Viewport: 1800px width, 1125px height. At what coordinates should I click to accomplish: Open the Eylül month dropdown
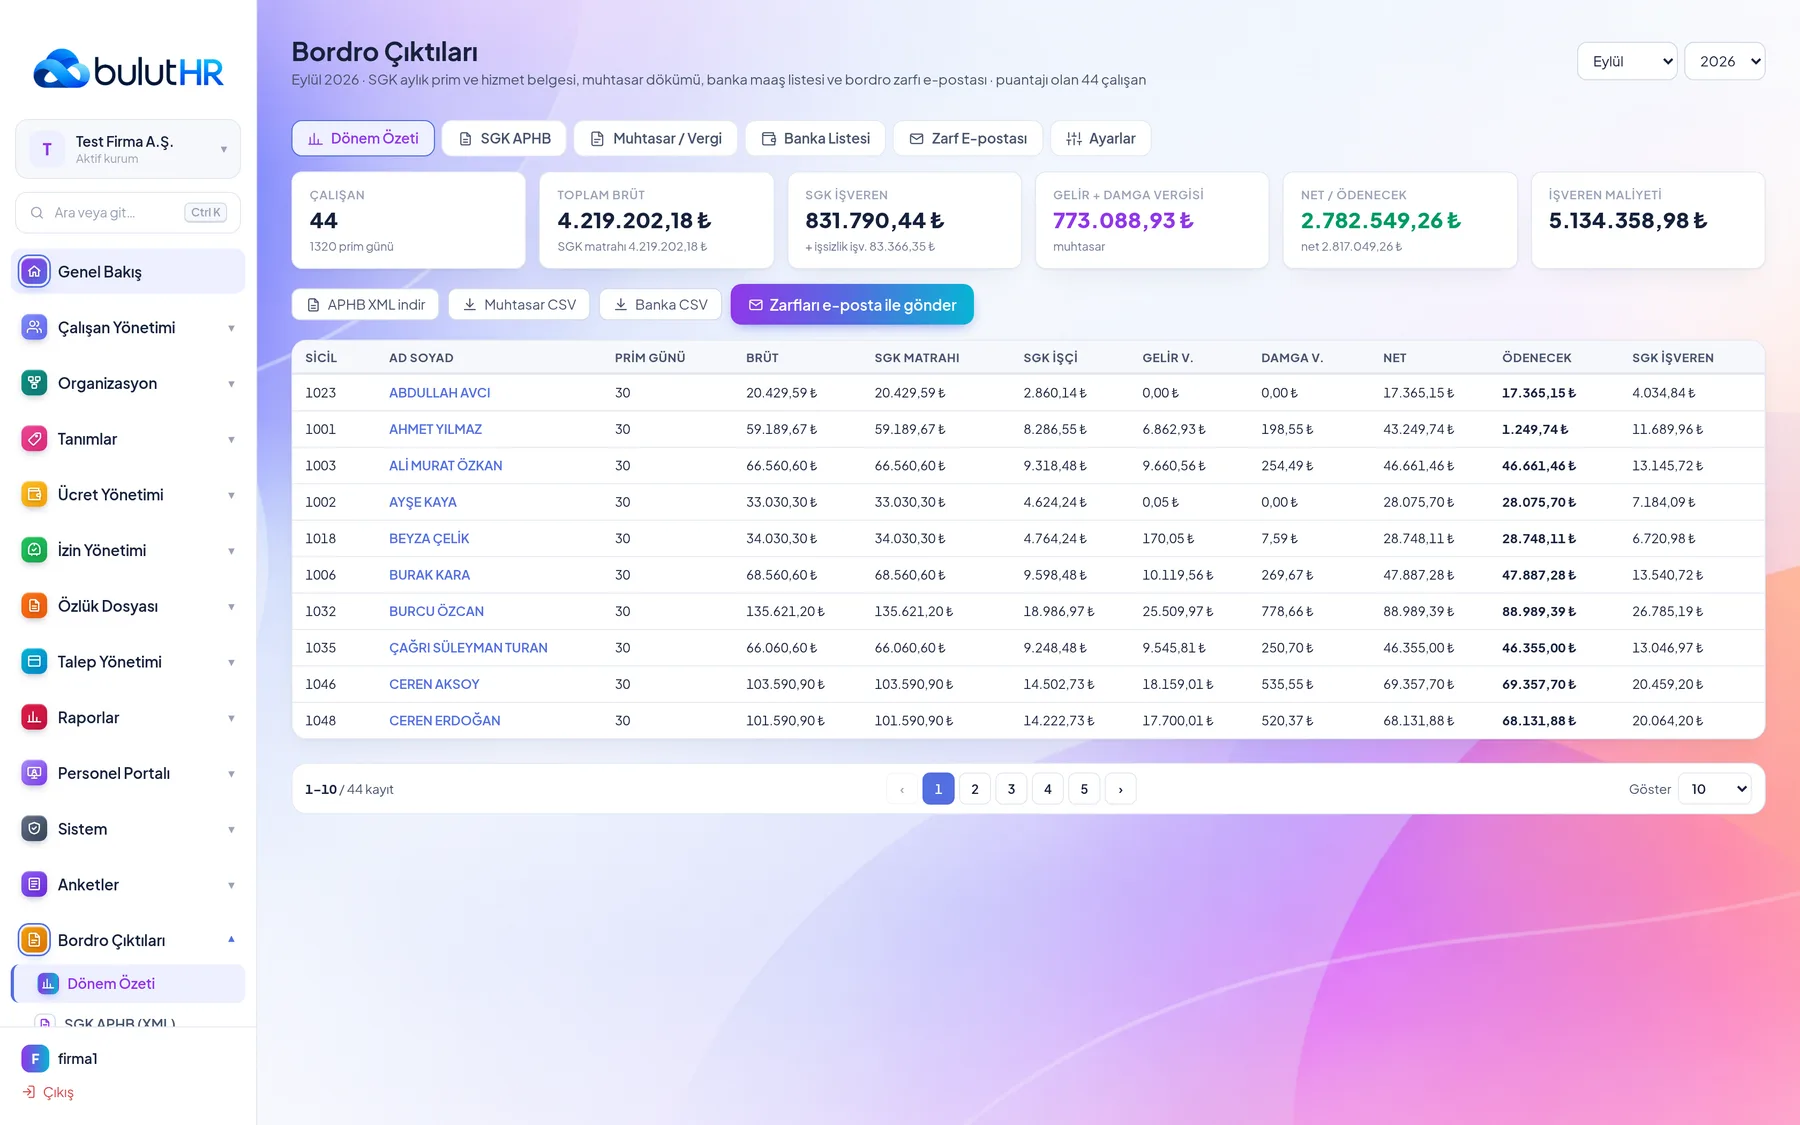click(x=1627, y=61)
